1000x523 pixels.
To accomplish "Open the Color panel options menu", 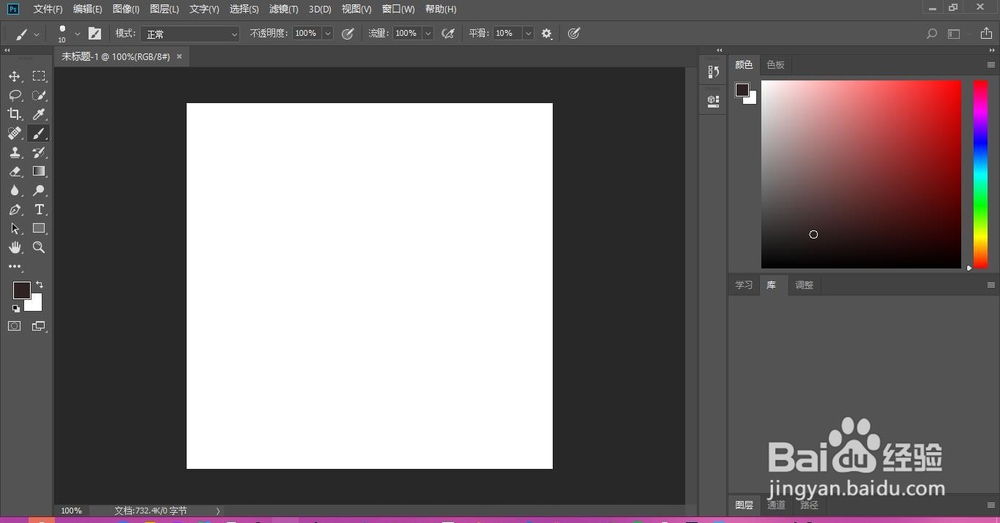I will pyautogui.click(x=990, y=65).
